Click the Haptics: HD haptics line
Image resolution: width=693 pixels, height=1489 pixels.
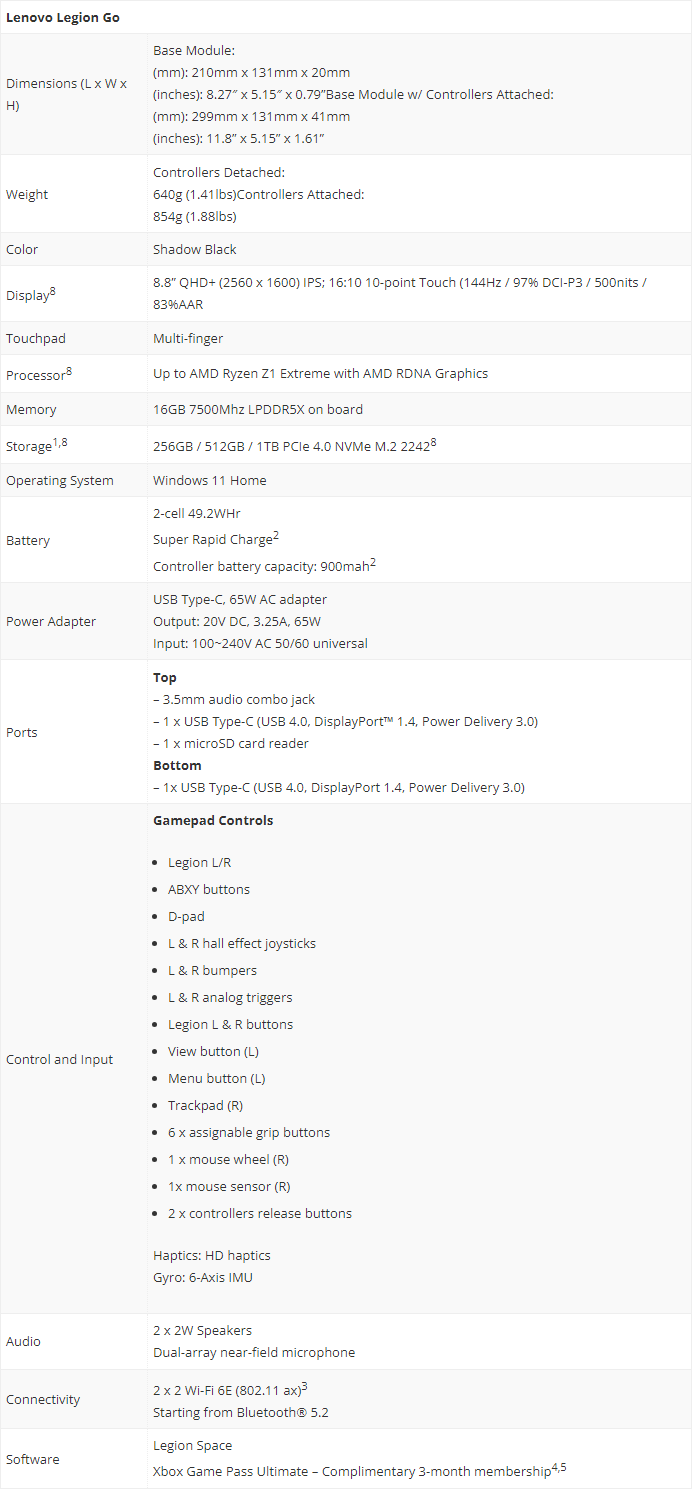pos(212,1255)
